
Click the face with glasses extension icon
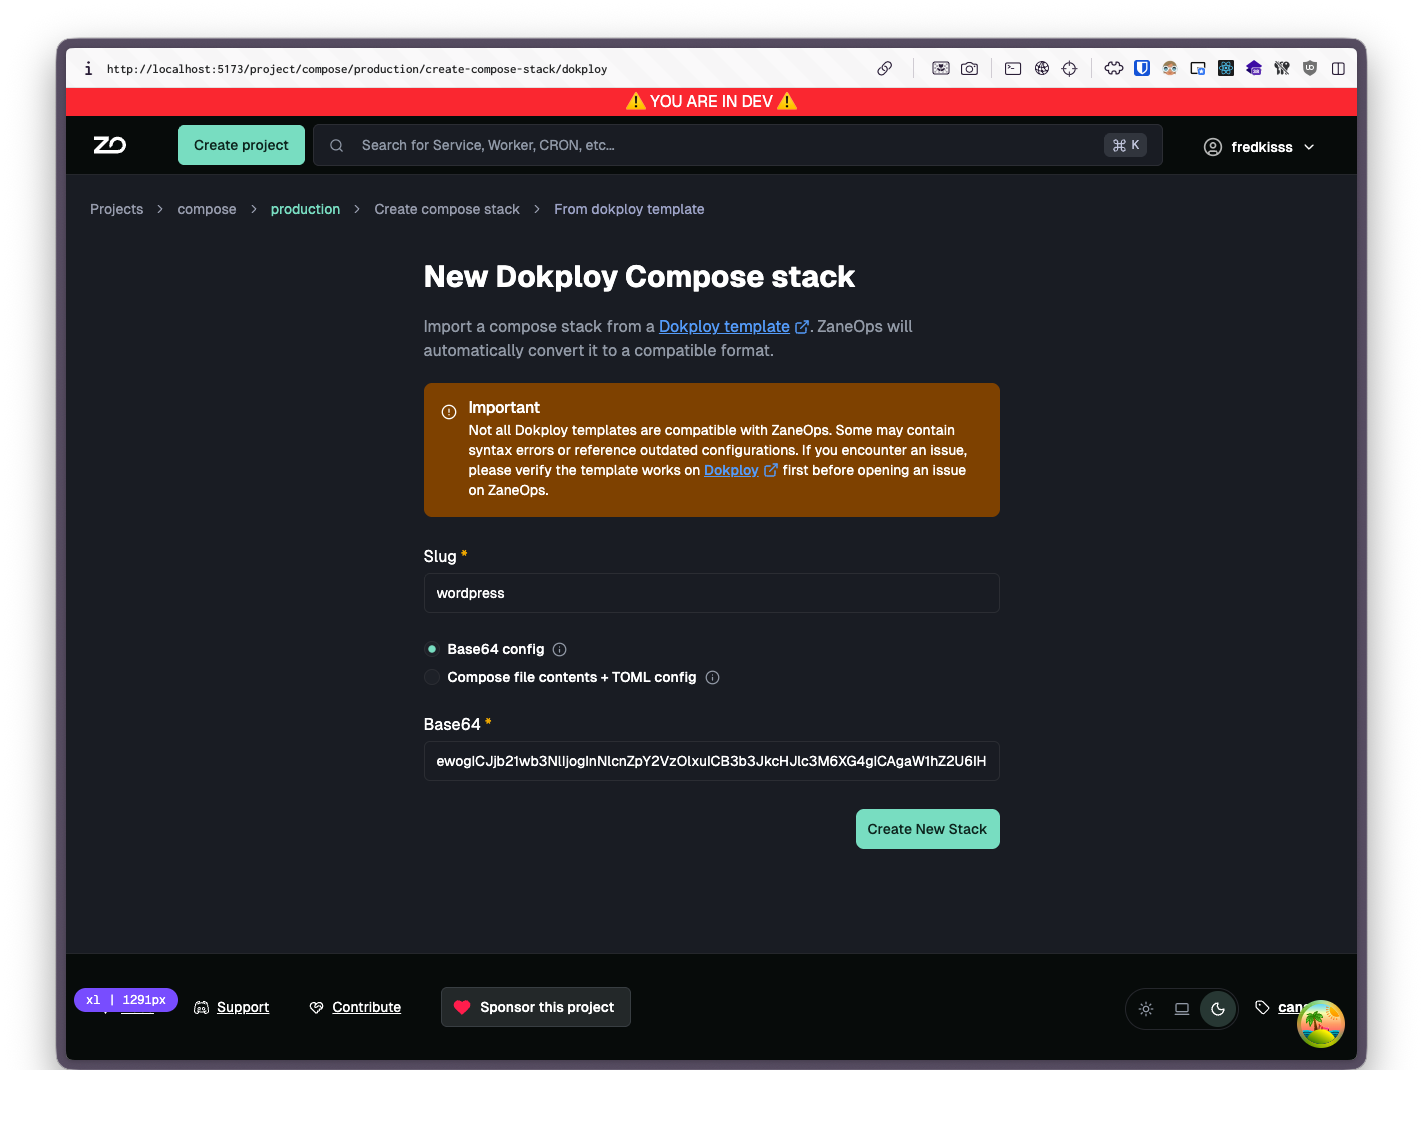(1170, 69)
